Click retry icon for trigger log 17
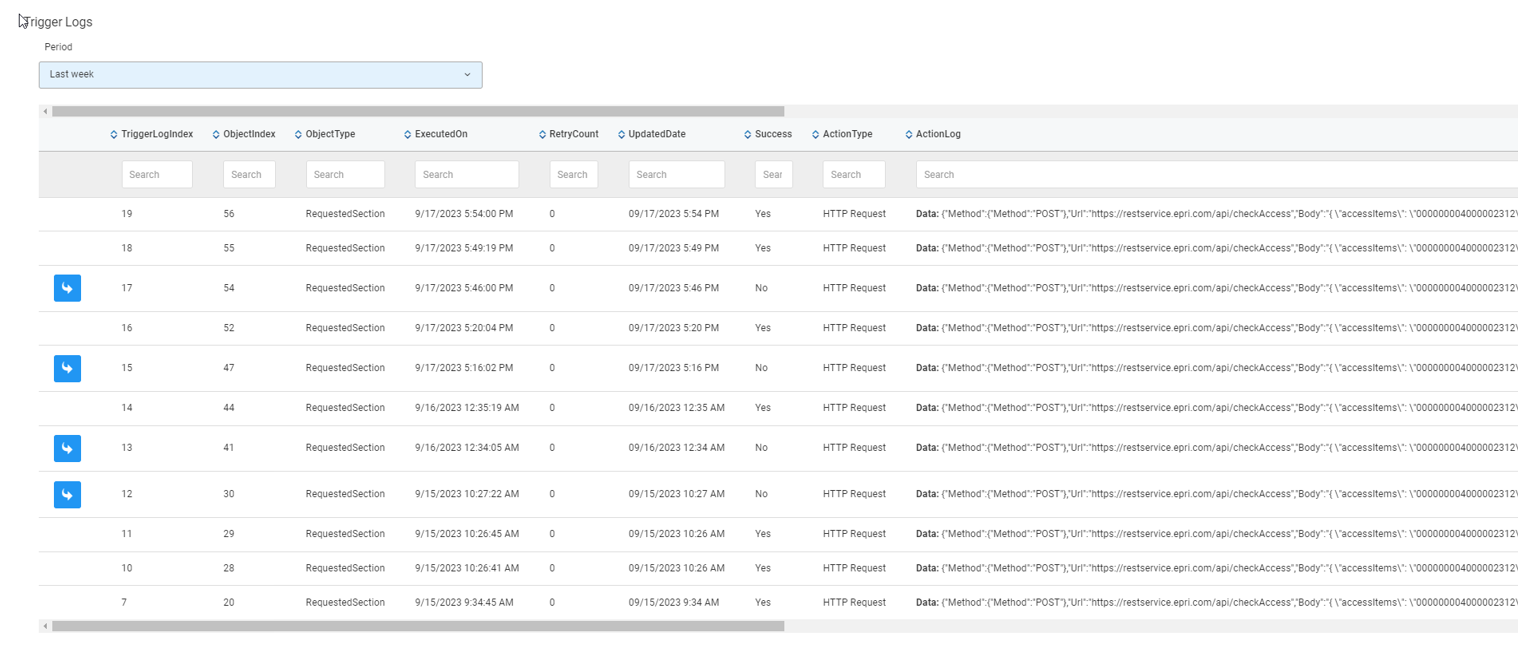Image resolution: width=1518 pixels, height=647 pixels. 67,288
